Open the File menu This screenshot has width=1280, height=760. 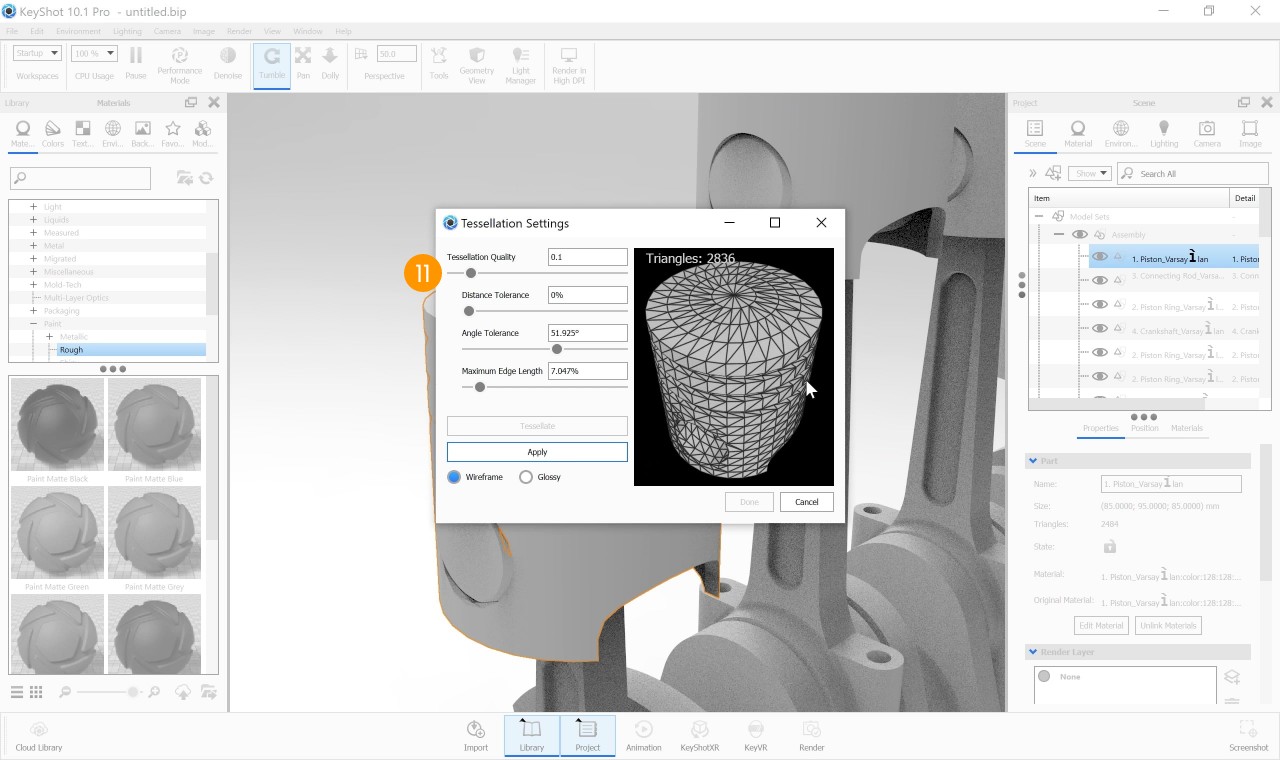coord(12,32)
